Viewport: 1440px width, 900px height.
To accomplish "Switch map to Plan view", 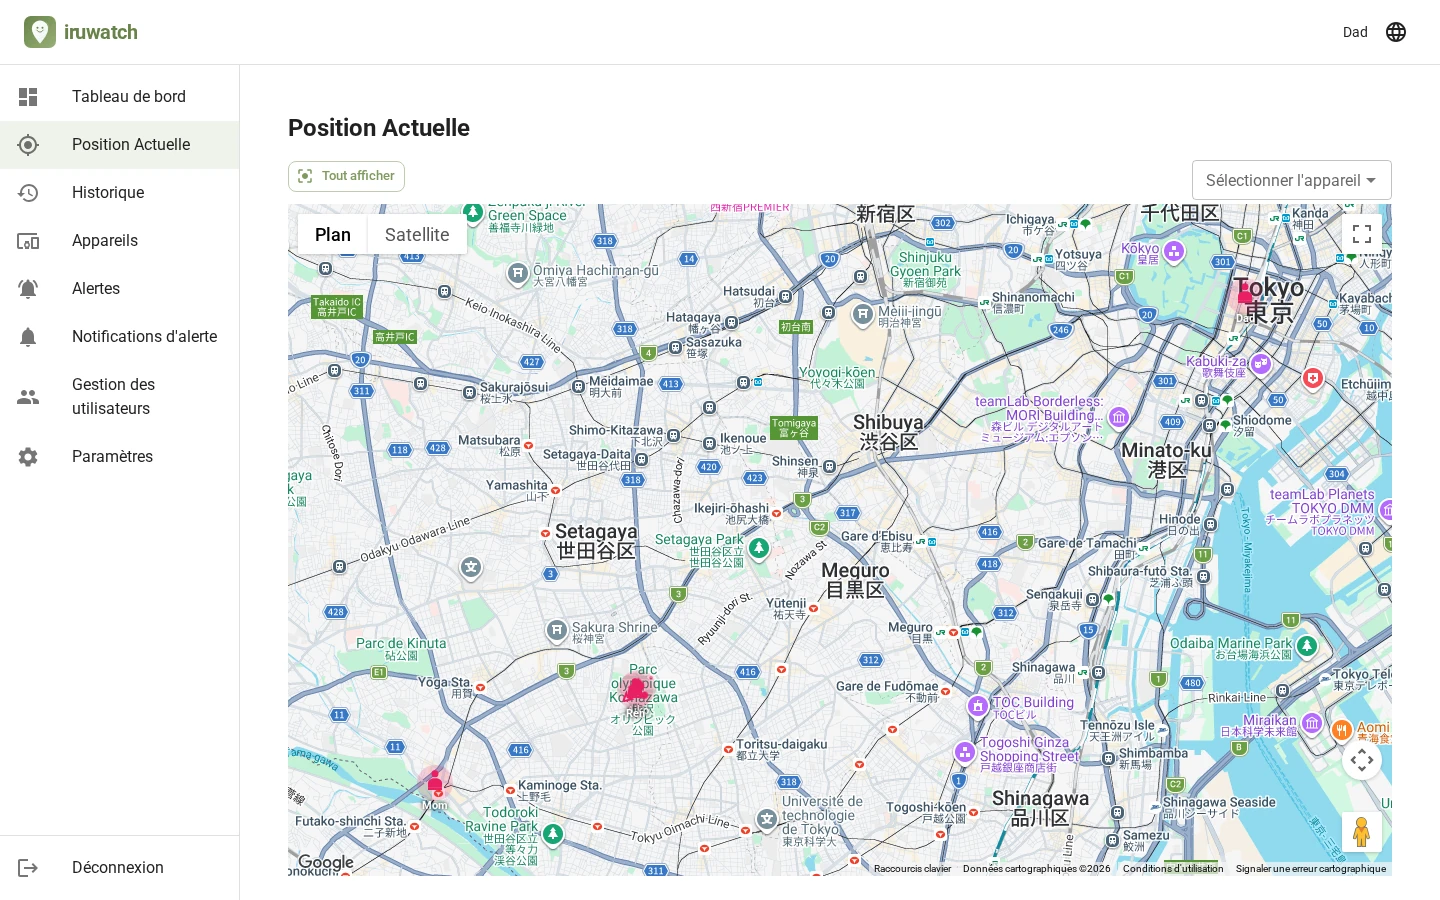I will 333,234.
